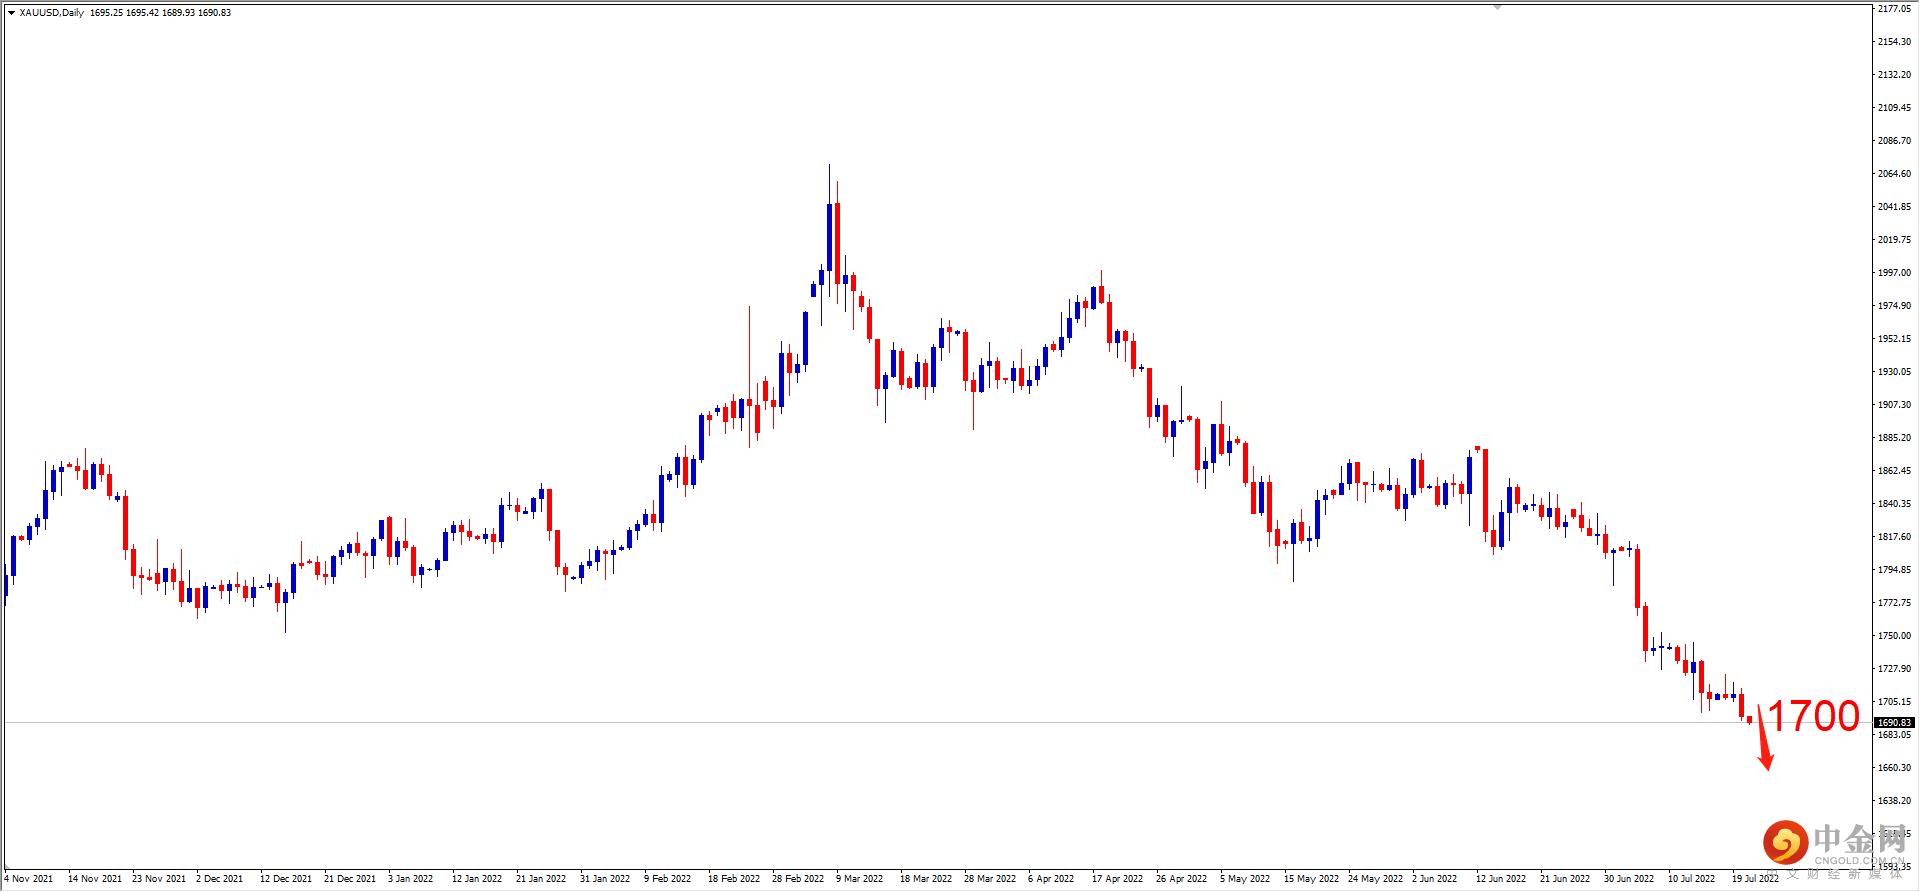The width and height of the screenshot is (1920, 892).
Task: Click the 1862.45 price axis label
Action: (1894, 470)
